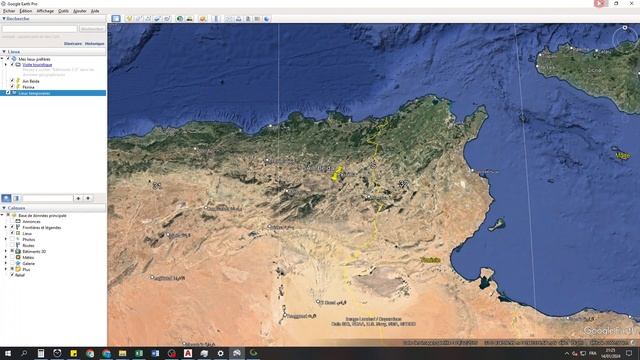Toggle Lieux temporaires checkbox
640x360 pixels.
coord(8,93)
